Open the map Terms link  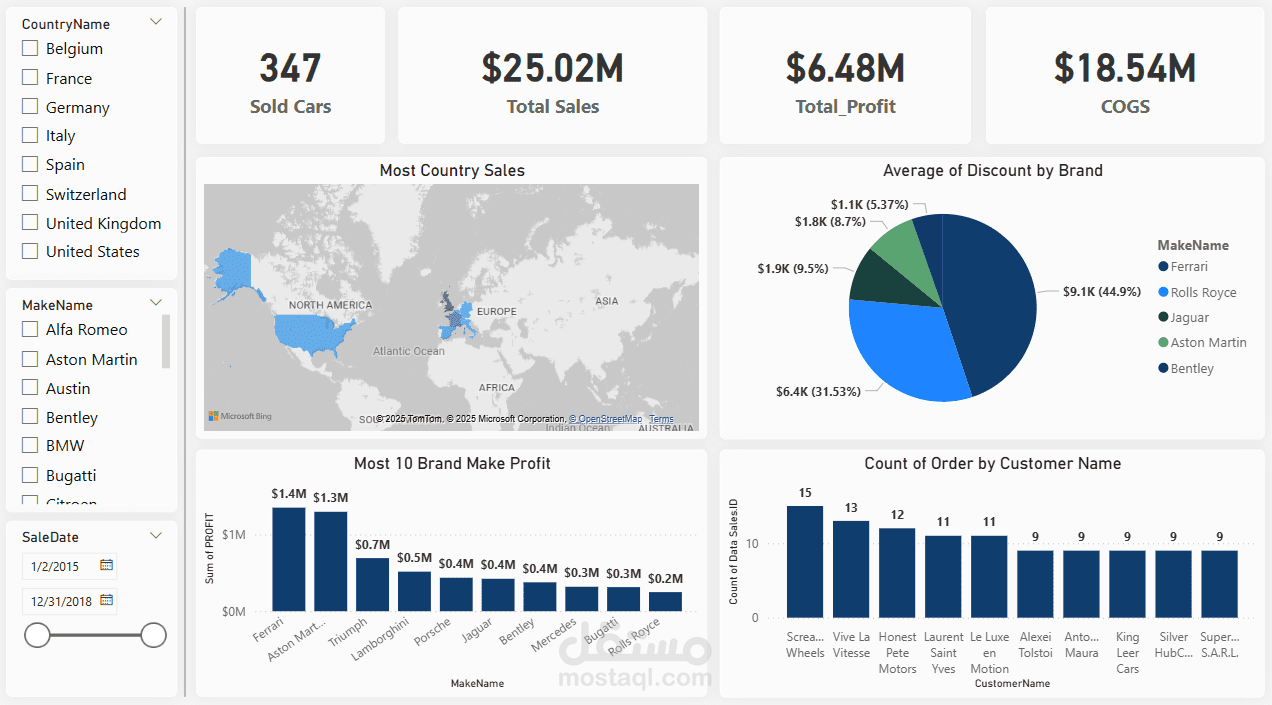point(661,419)
